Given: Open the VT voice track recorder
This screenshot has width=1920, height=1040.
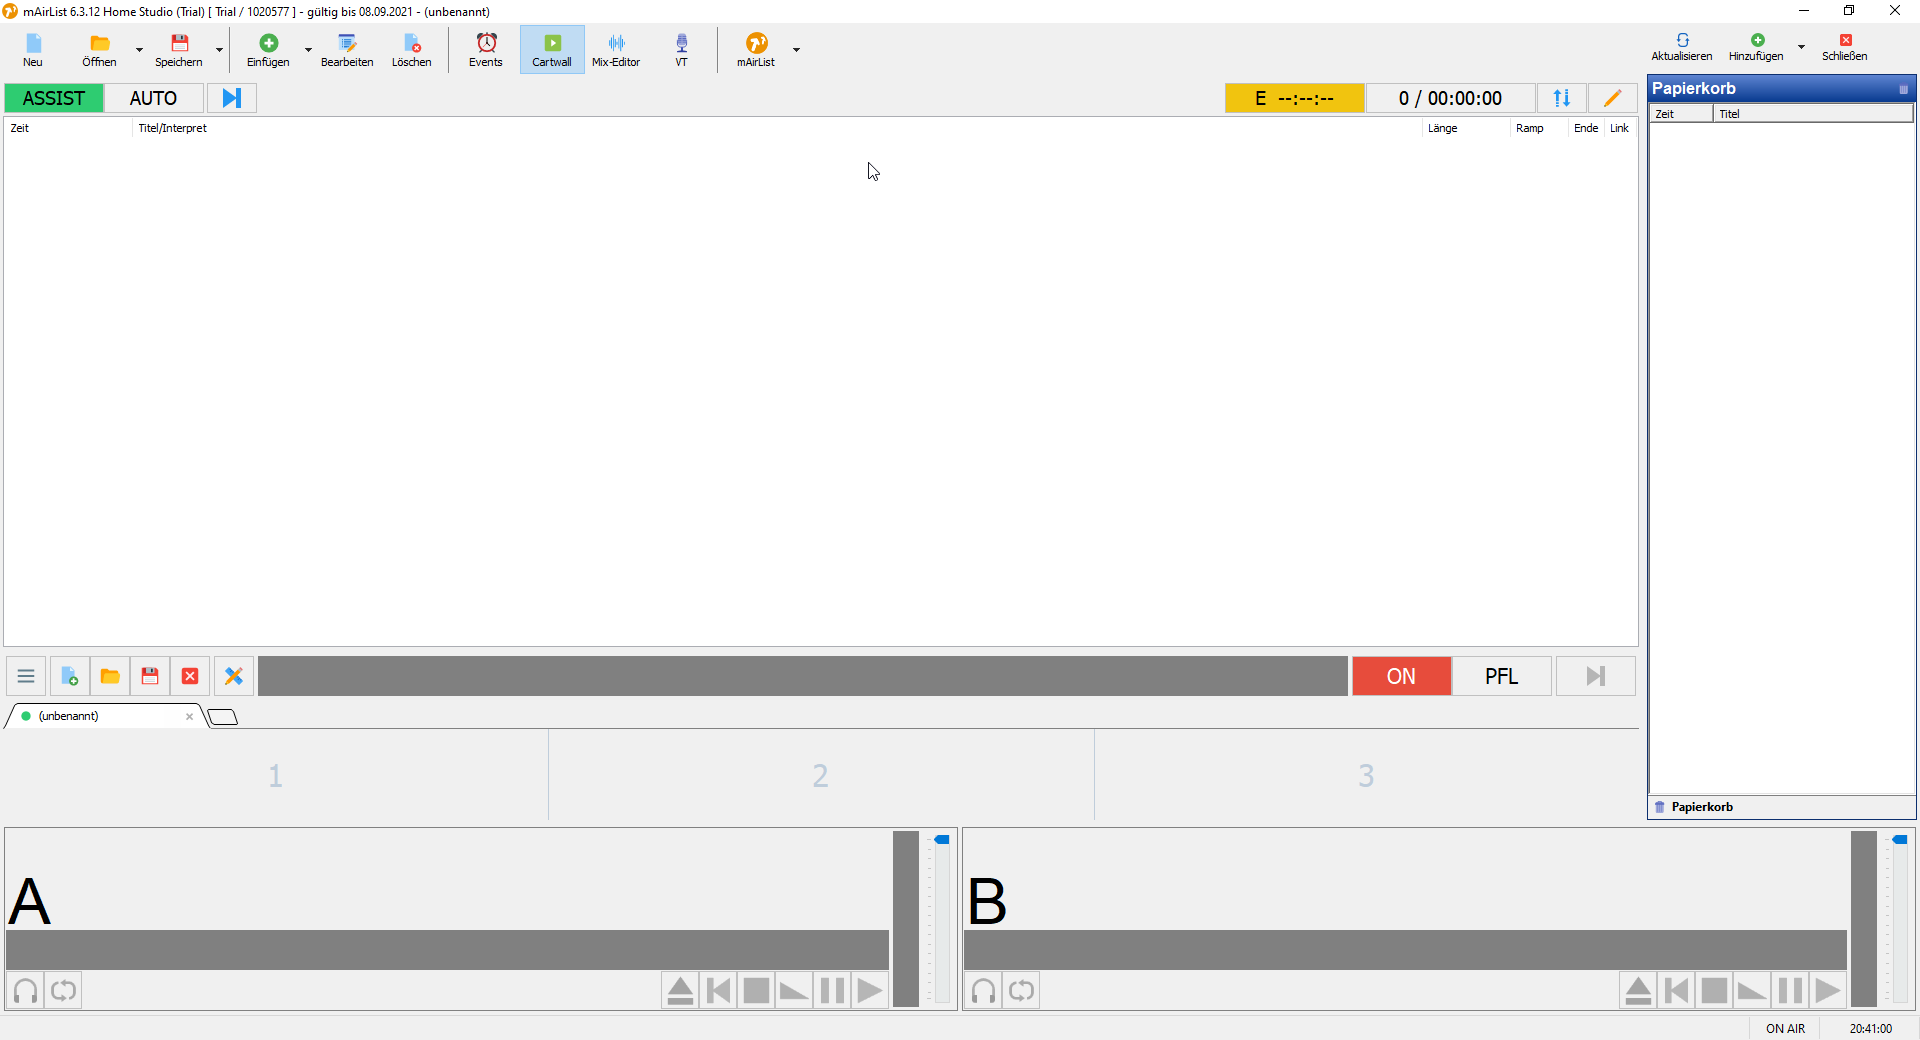Looking at the screenshot, I should 681,49.
